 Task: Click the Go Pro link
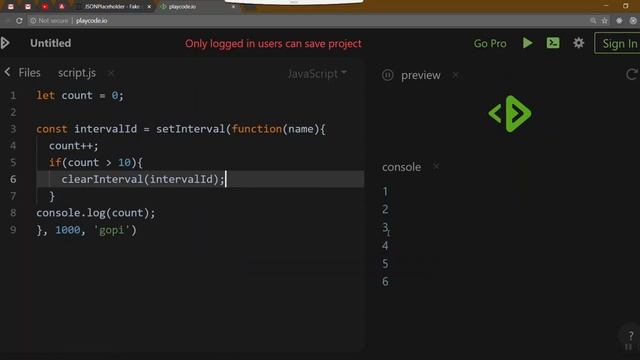490,44
